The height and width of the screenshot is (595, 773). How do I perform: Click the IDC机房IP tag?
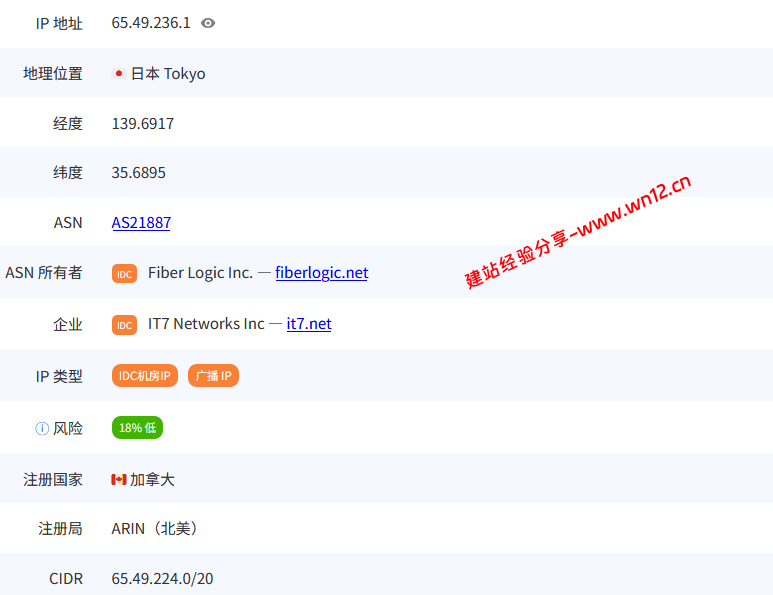(x=144, y=376)
